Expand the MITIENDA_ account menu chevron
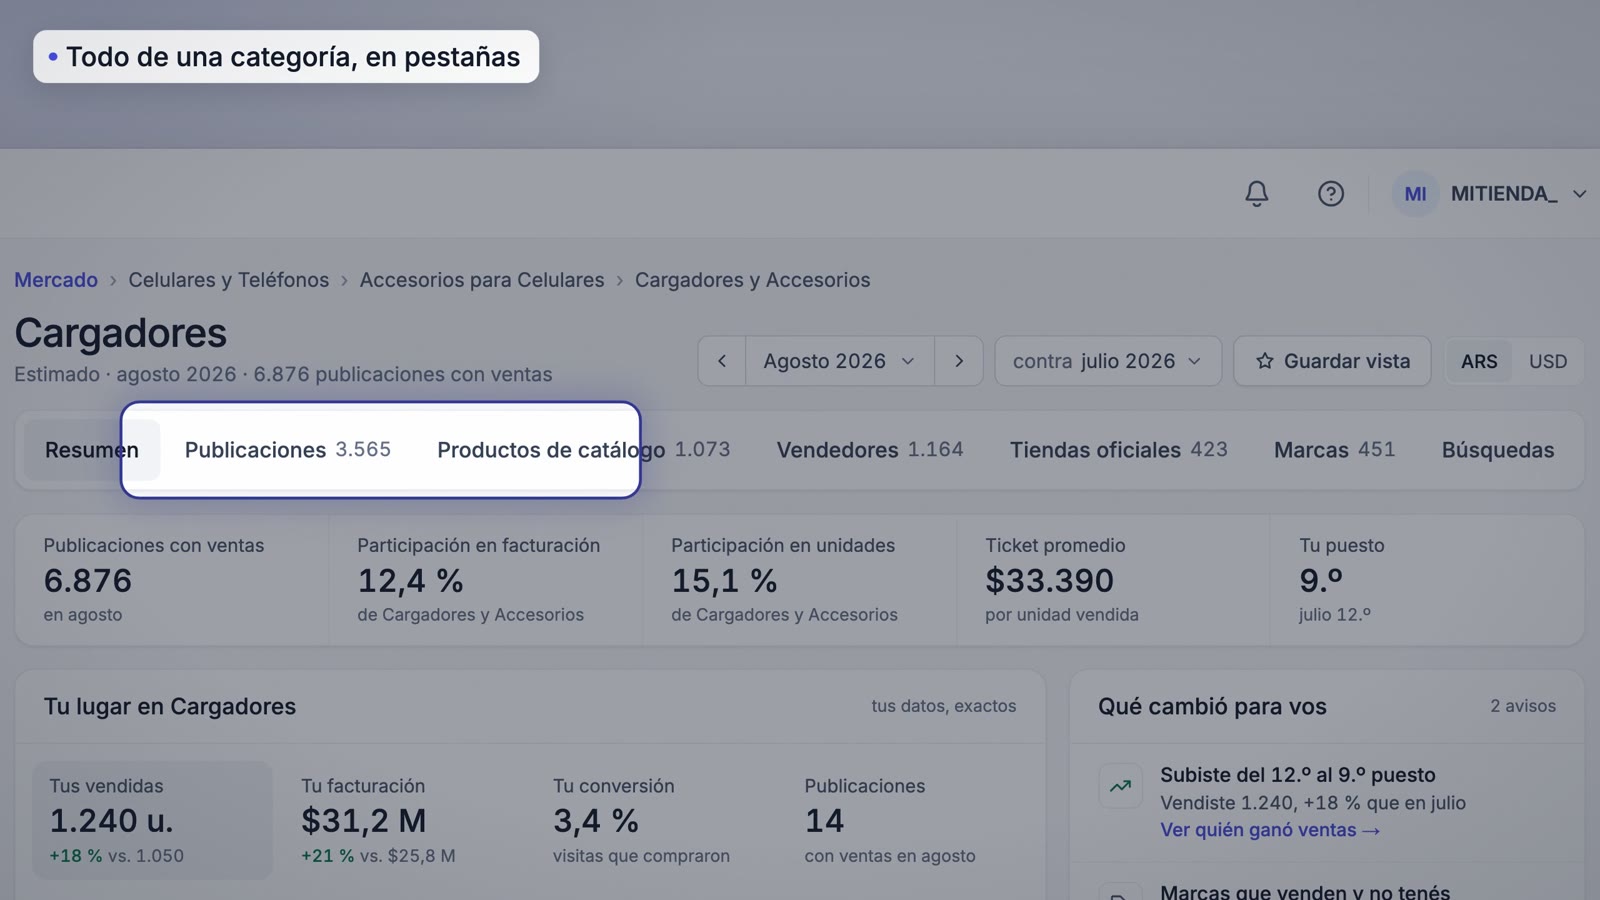The image size is (1600, 900). pyautogui.click(x=1580, y=194)
